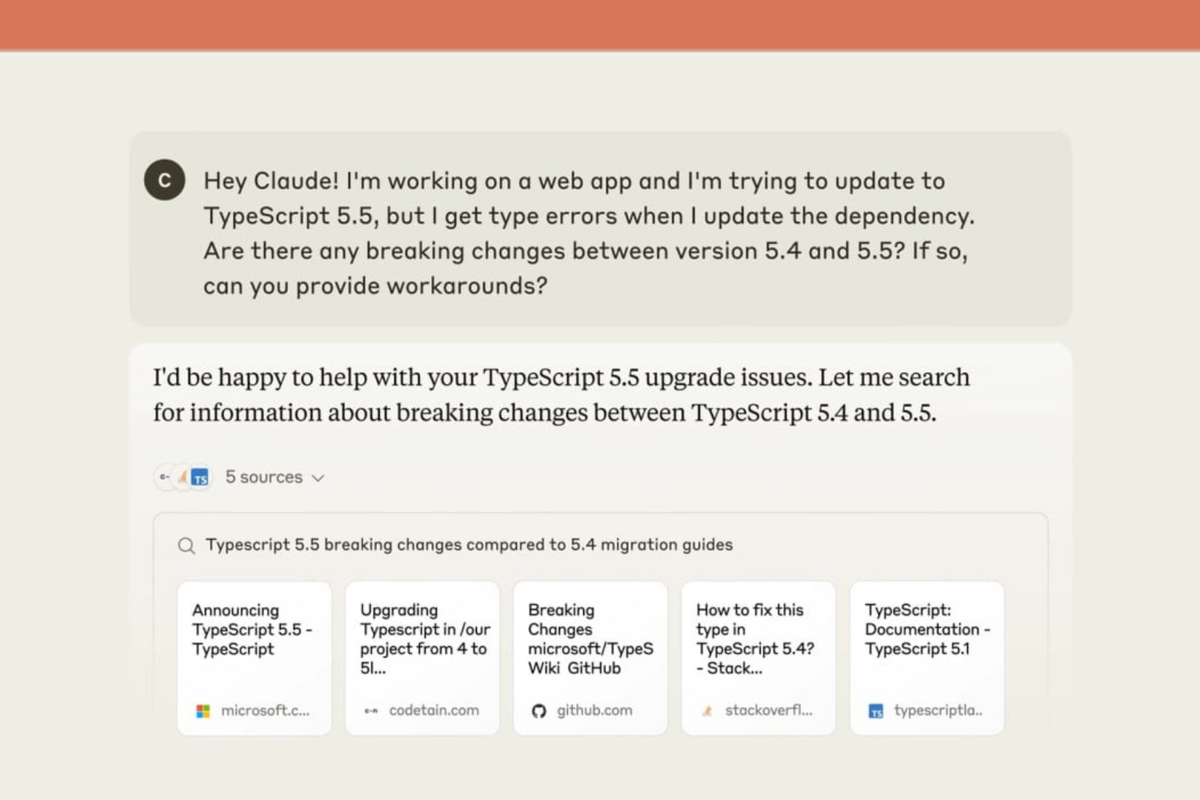Screen dimensions: 1200x800
Task: Click the Stack Overflow favicon
Action: 707,711
